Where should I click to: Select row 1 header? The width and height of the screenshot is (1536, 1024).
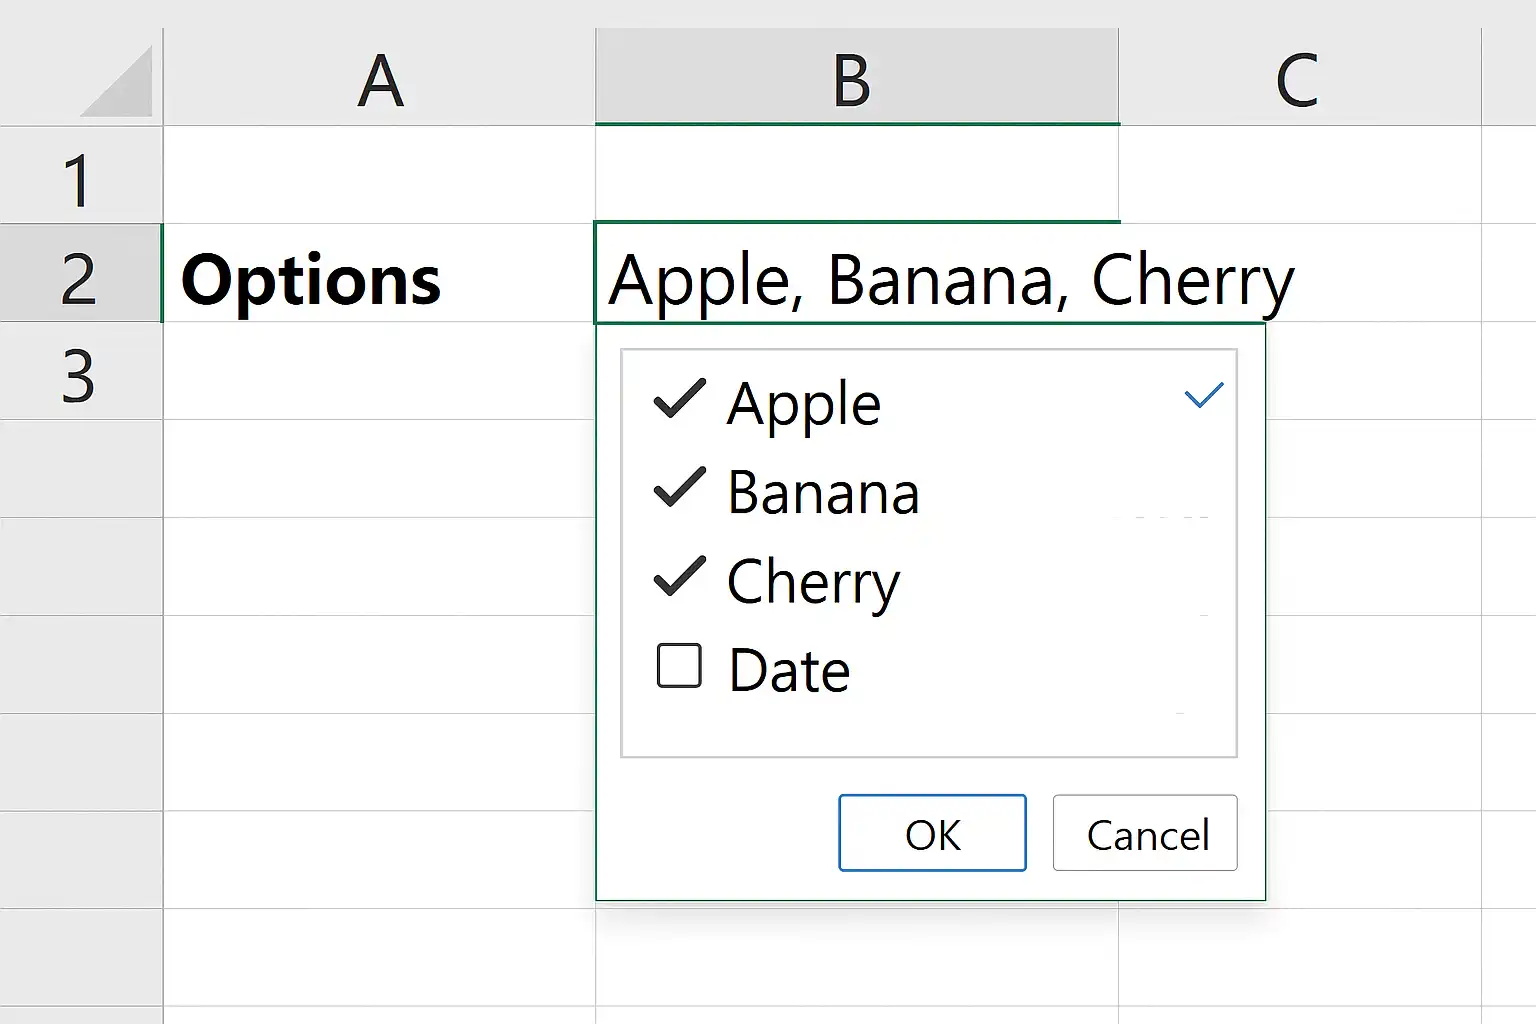pyautogui.click(x=80, y=175)
